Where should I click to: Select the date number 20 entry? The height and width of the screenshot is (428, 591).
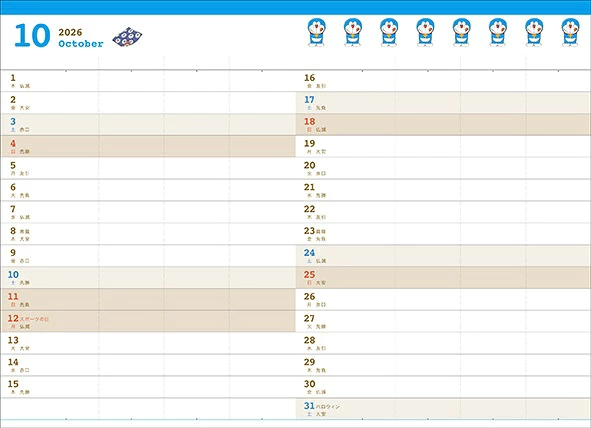[309, 165]
